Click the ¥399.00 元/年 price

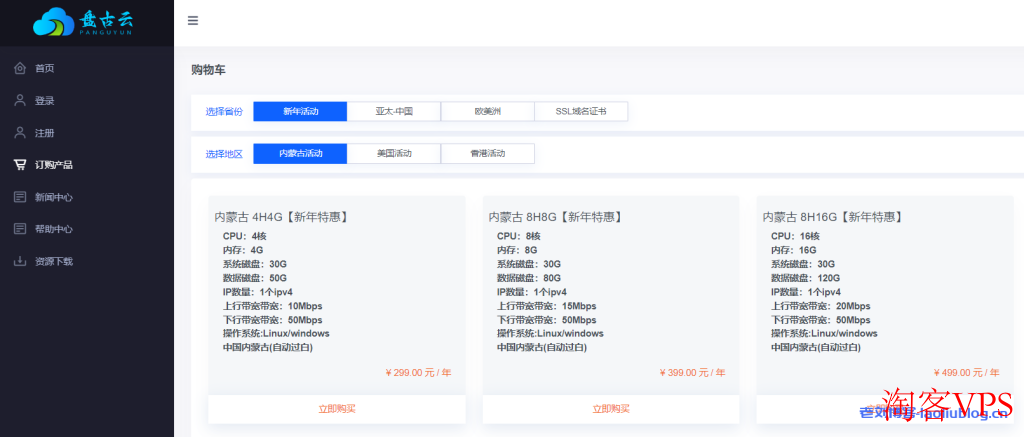click(692, 373)
